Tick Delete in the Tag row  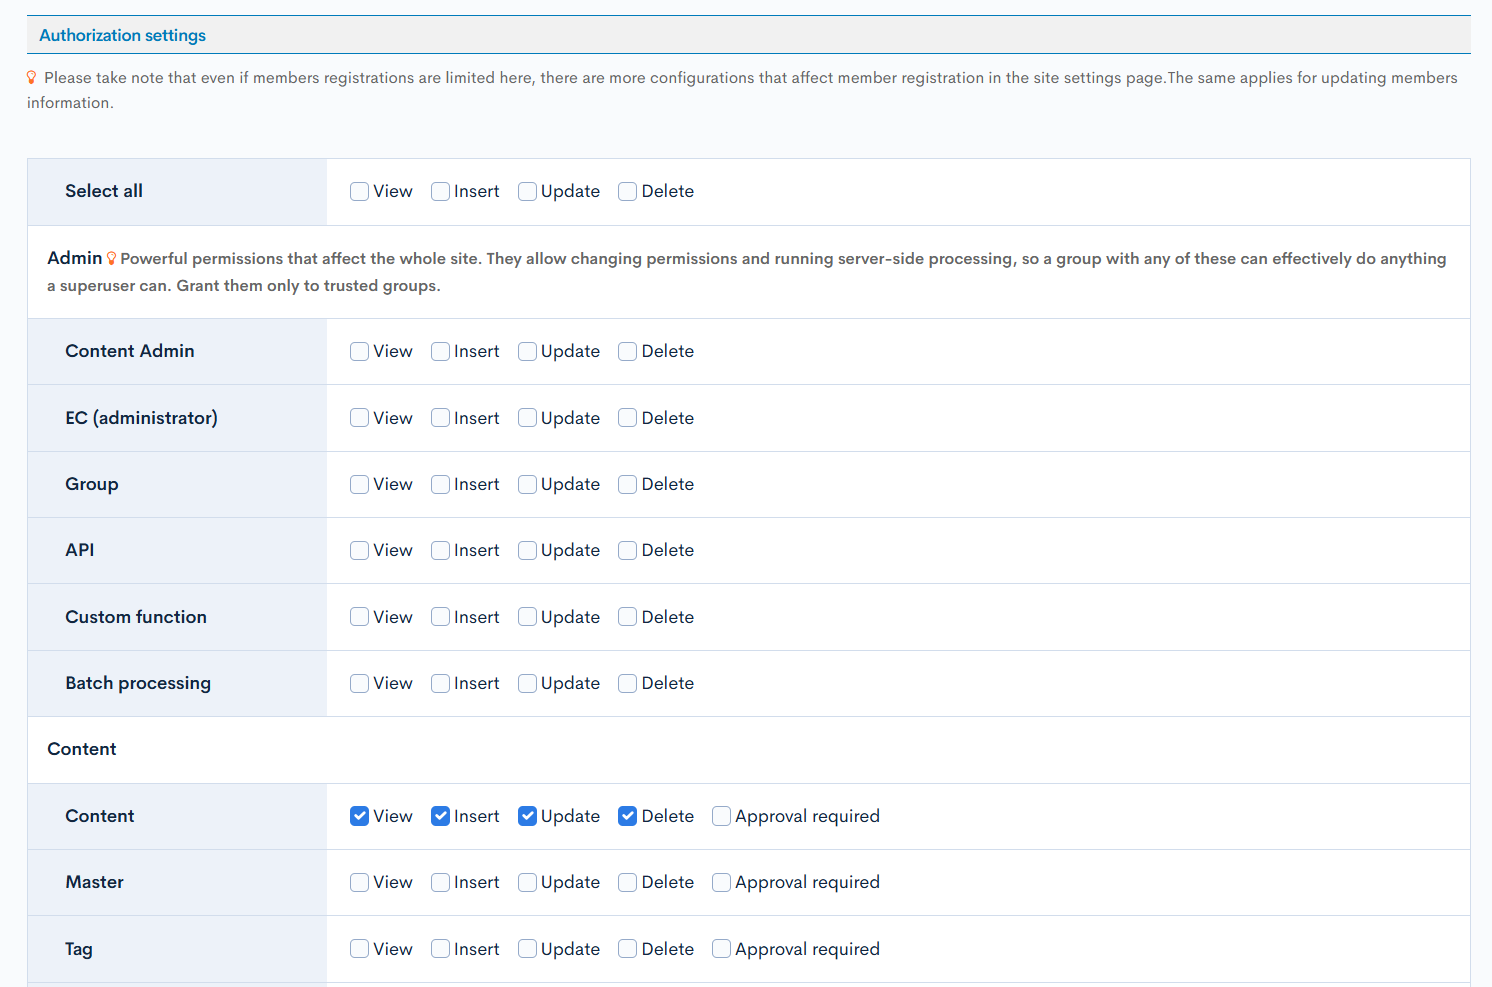627,949
